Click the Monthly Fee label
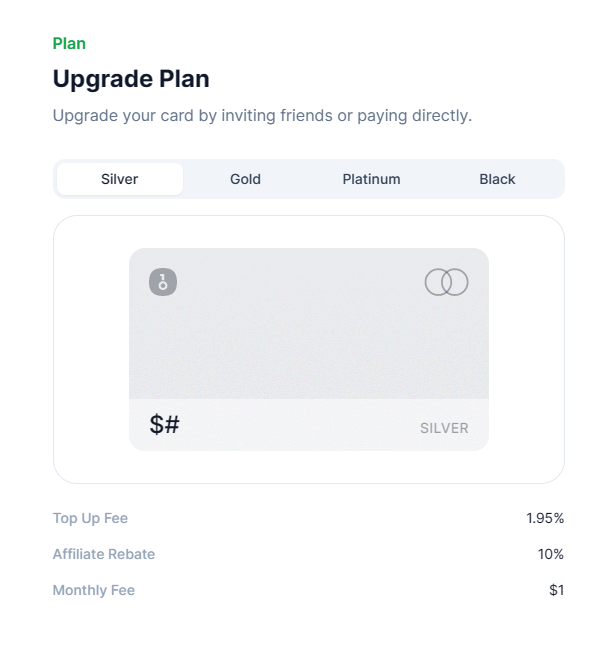Viewport: 600px width, 651px height. pos(94,590)
